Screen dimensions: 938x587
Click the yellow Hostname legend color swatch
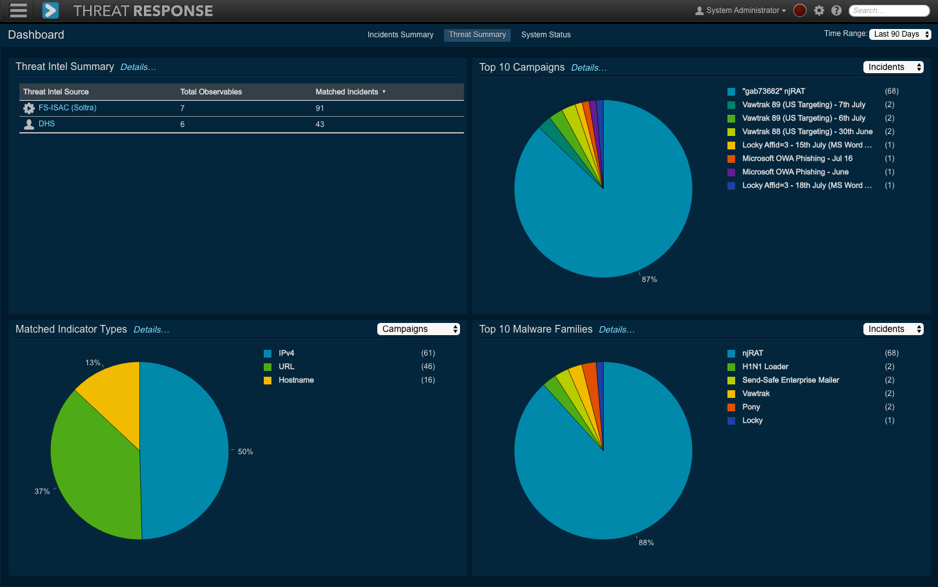coord(267,381)
